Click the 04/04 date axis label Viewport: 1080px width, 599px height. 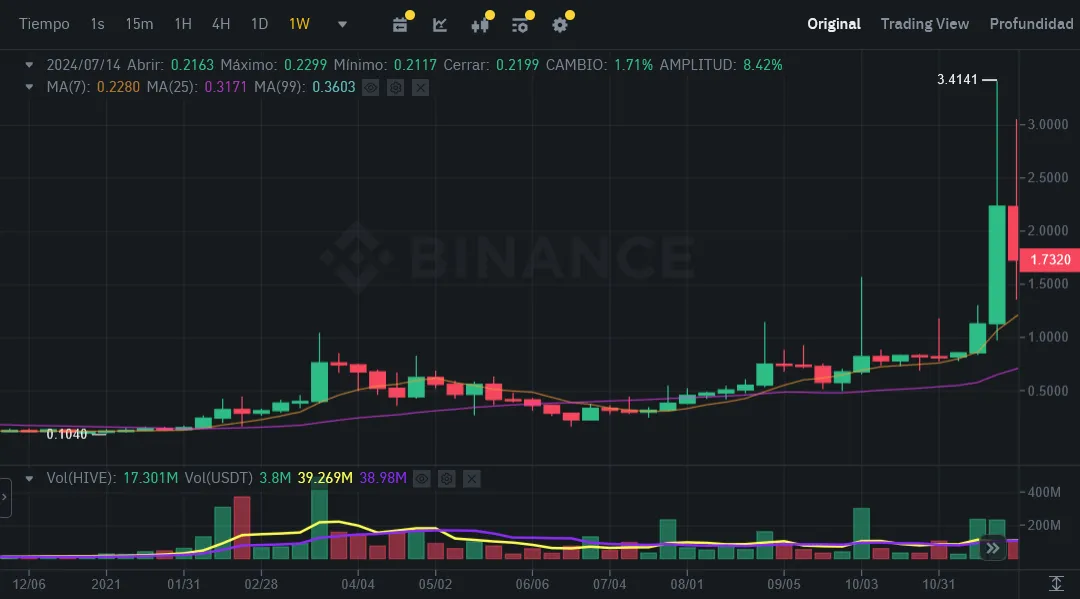357,584
